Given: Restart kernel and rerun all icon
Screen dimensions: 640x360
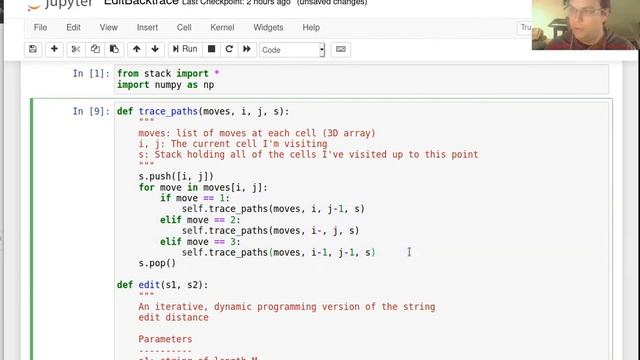Looking at the screenshot, I should [x=247, y=49].
